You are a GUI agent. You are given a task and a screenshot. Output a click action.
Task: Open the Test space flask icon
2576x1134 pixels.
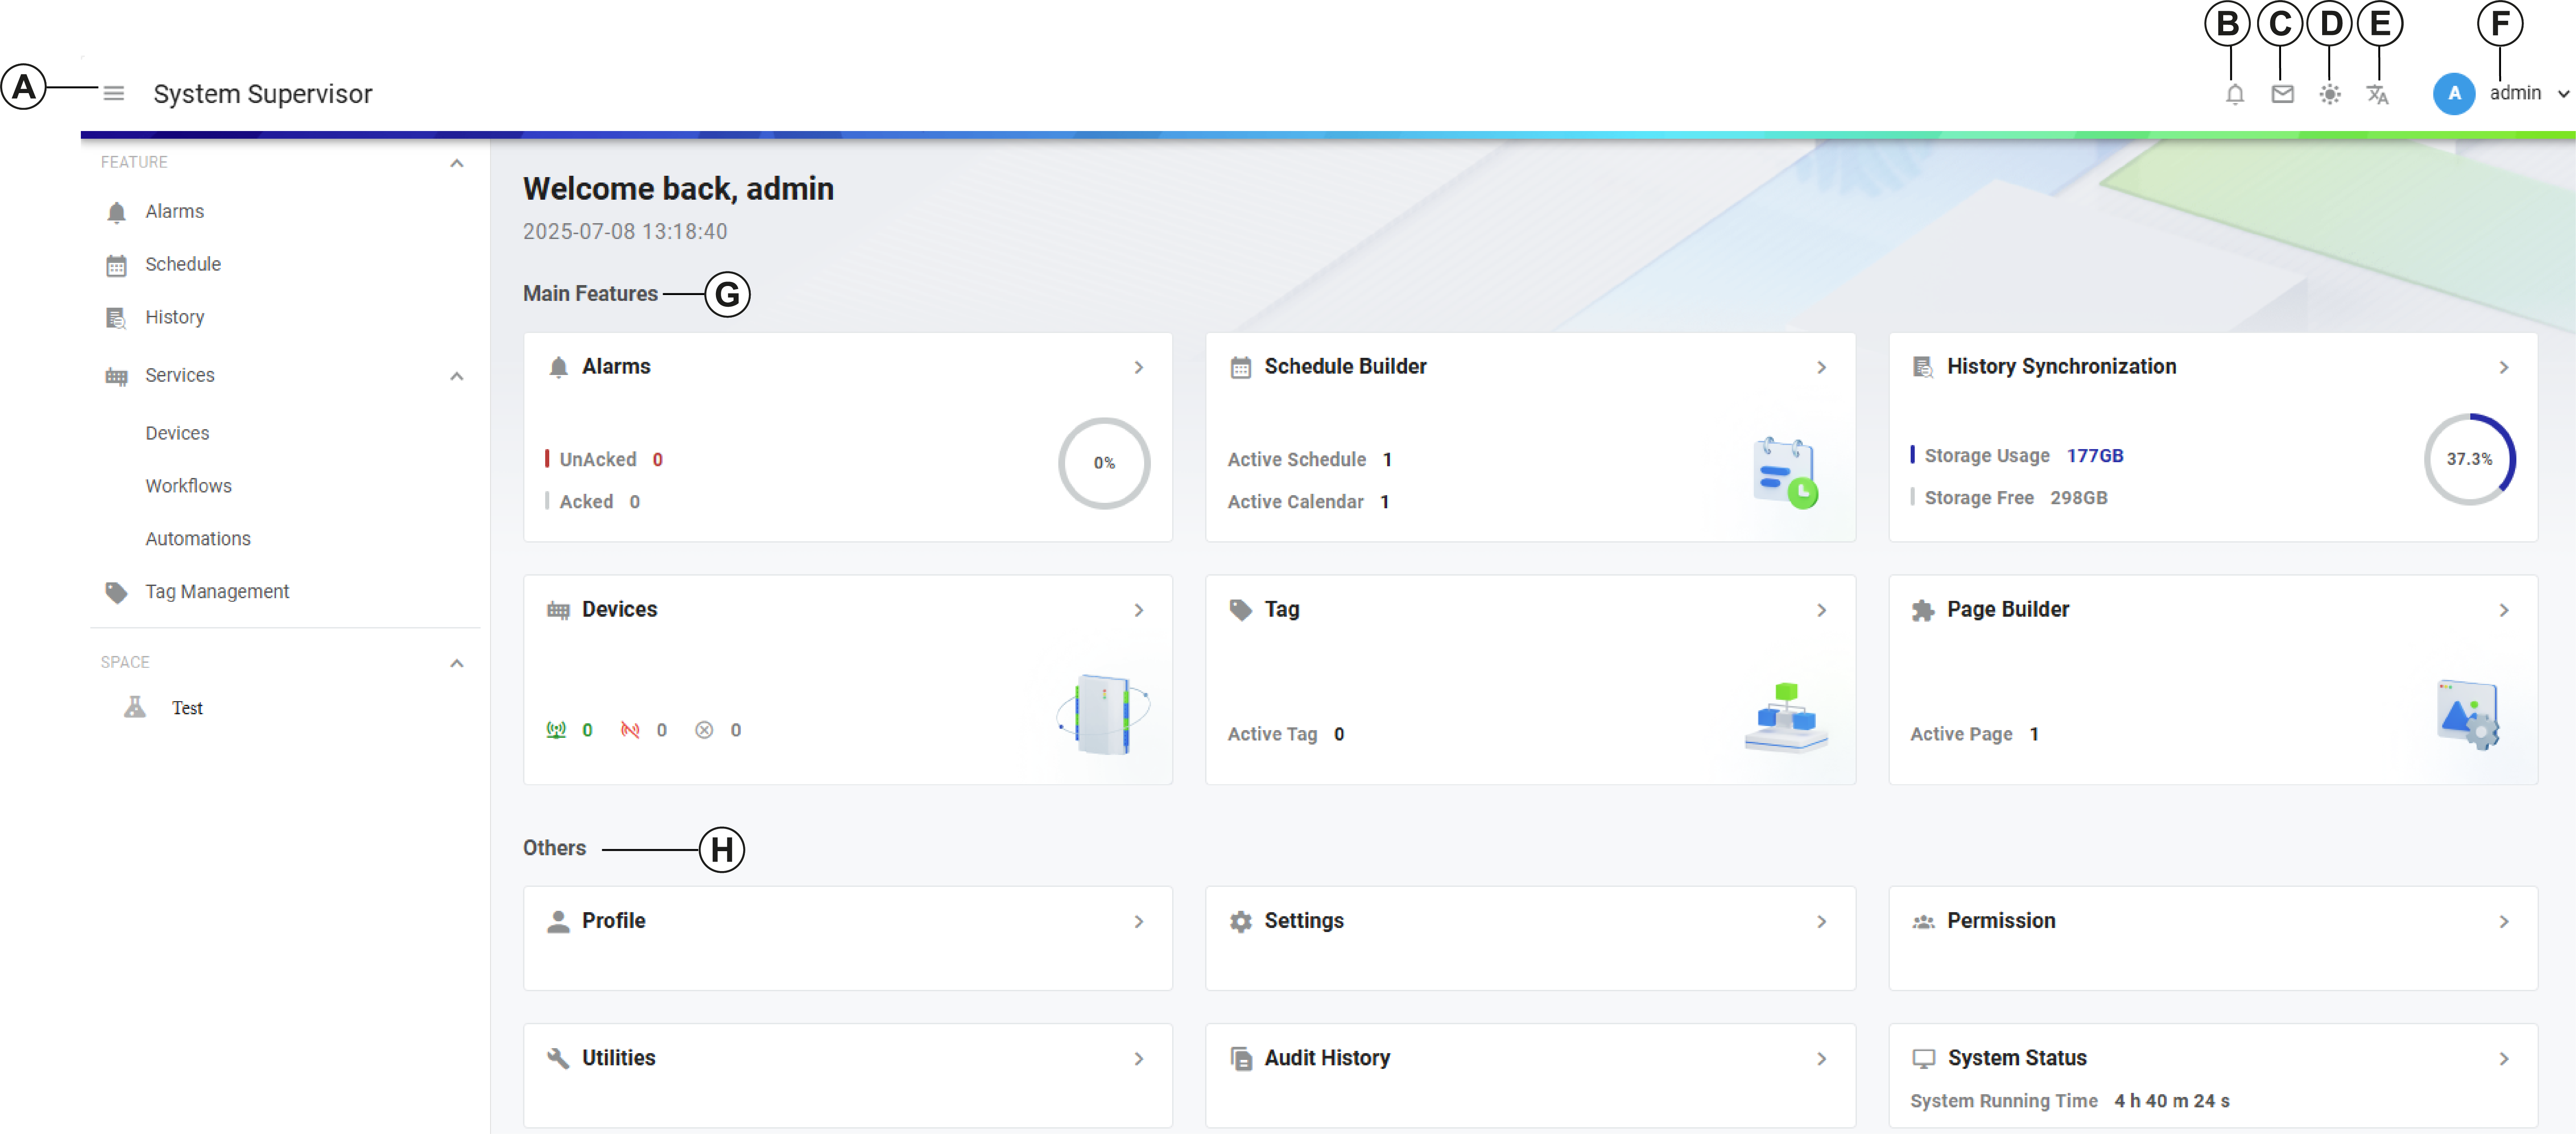click(135, 707)
